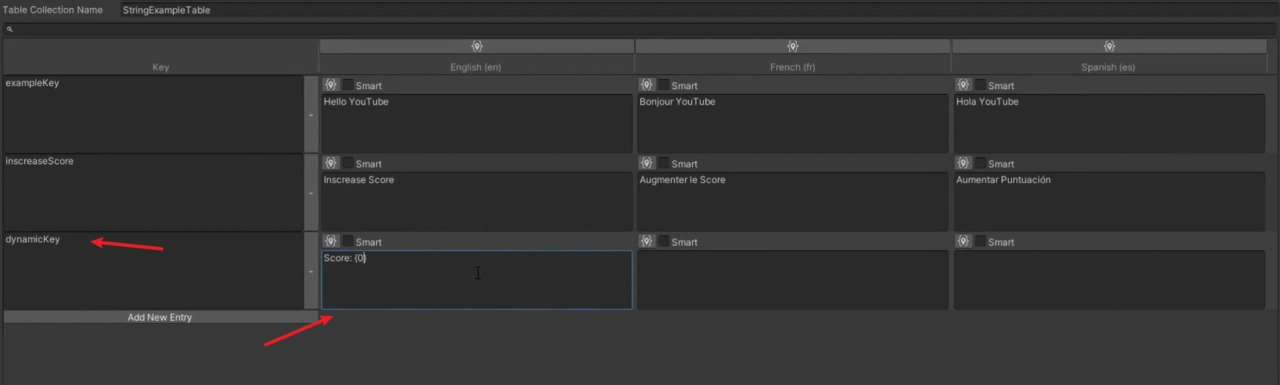Enable Smart for French dynamicKey entry
The width and height of the screenshot is (1280, 385).
click(x=664, y=241)
